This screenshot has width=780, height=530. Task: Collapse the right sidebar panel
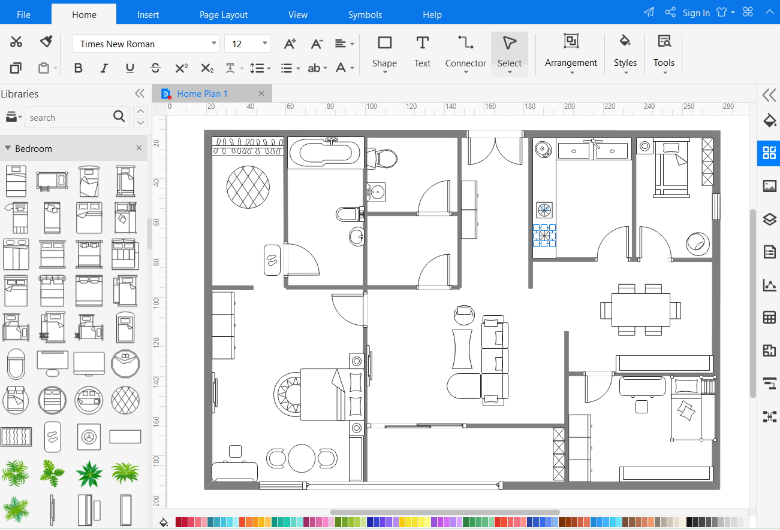click(769, 95)
